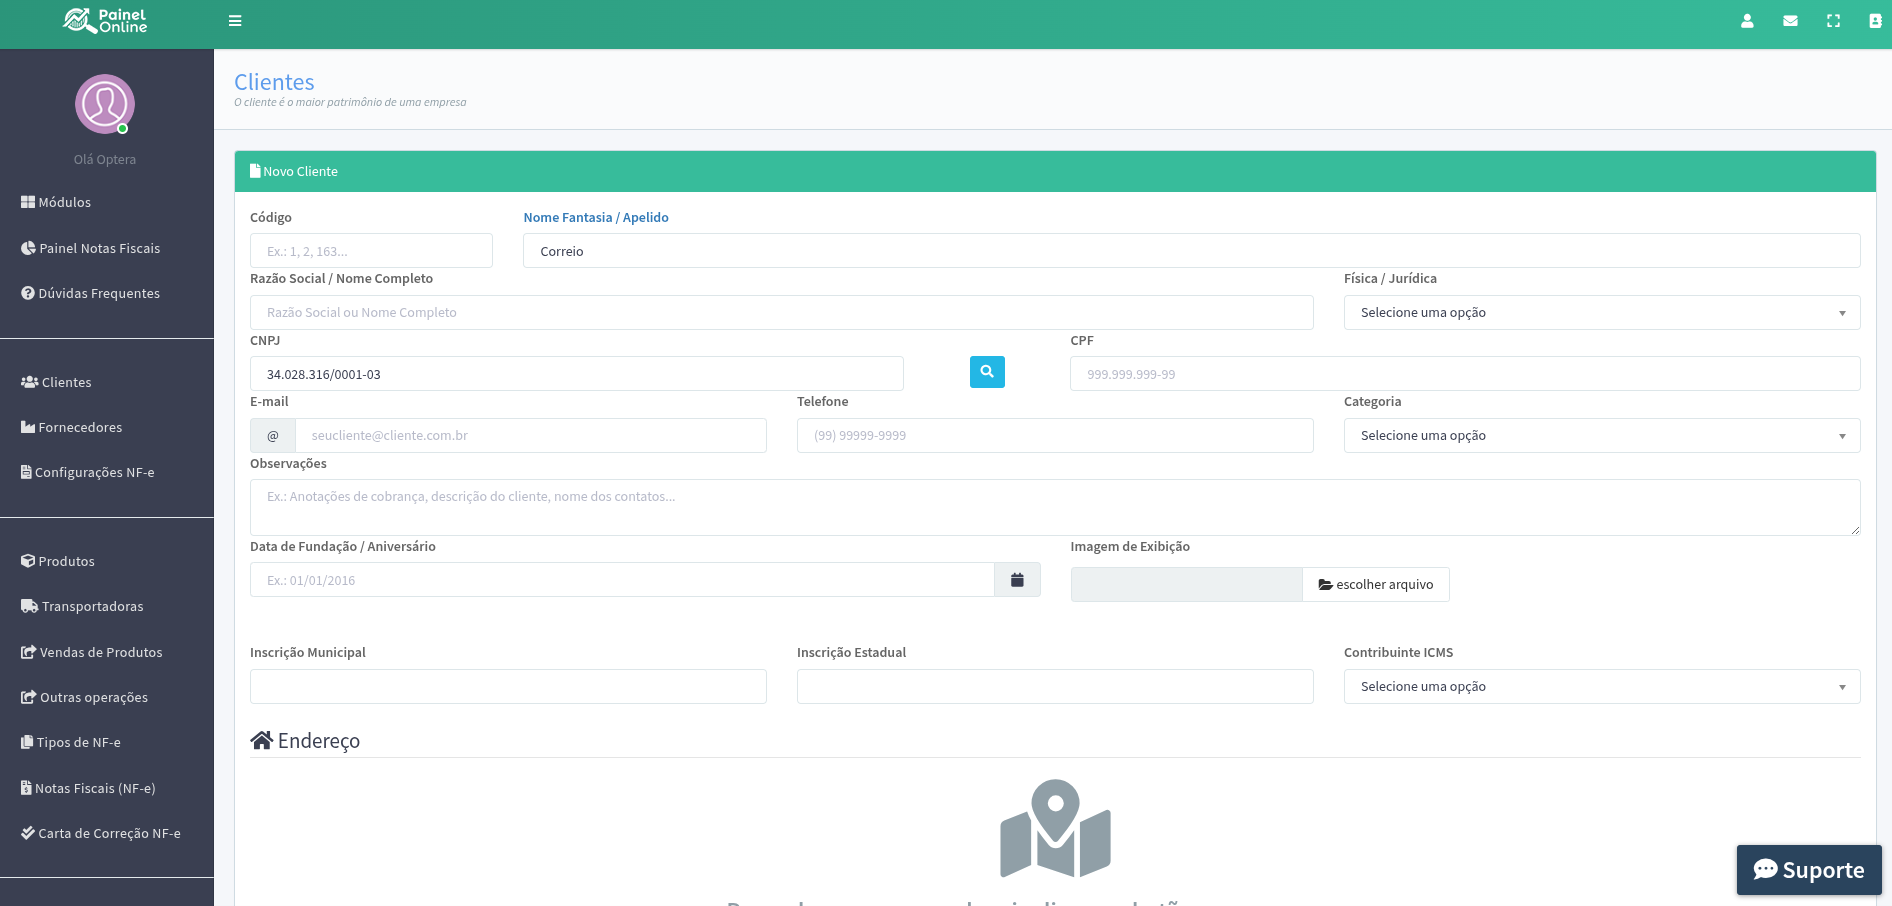This screenshot has height=906, width=1892.
Task: Click the user avatar picture in sidebar
Action: pos(105,104)
